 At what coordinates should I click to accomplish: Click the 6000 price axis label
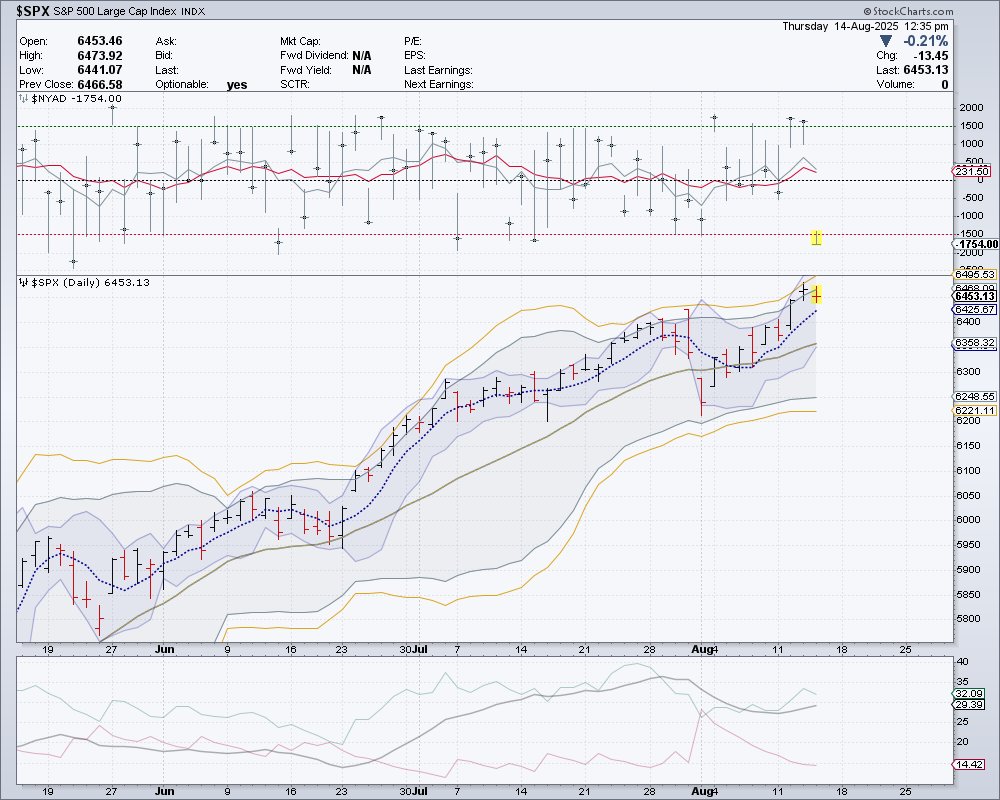point(968,519)
